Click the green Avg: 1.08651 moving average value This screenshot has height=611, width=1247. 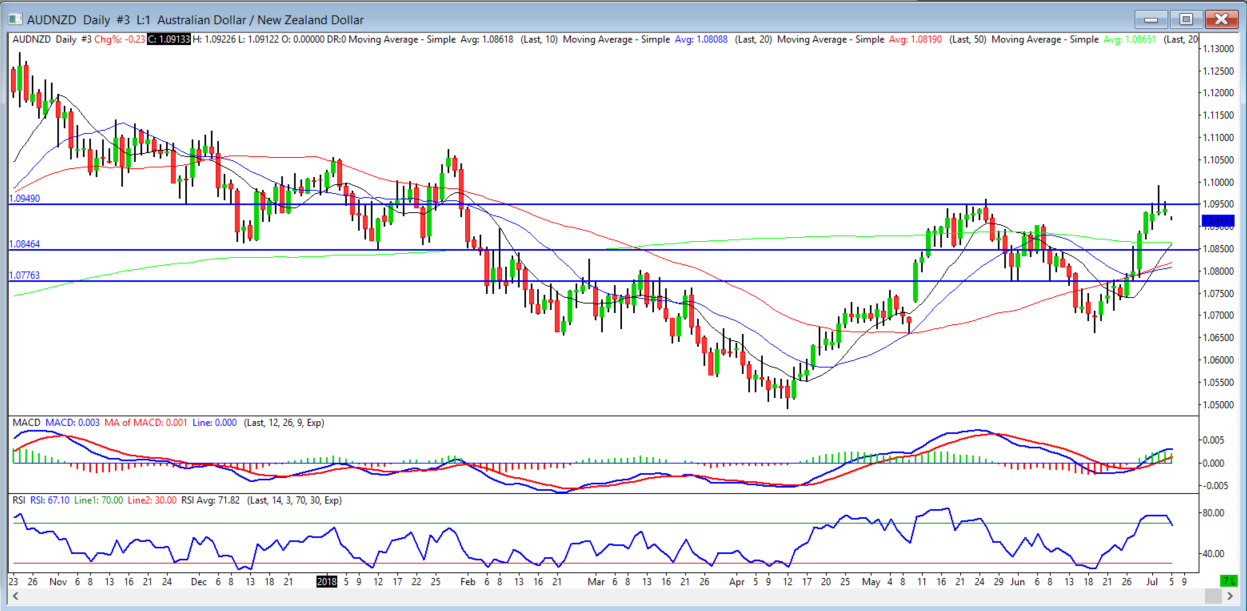1130,39
